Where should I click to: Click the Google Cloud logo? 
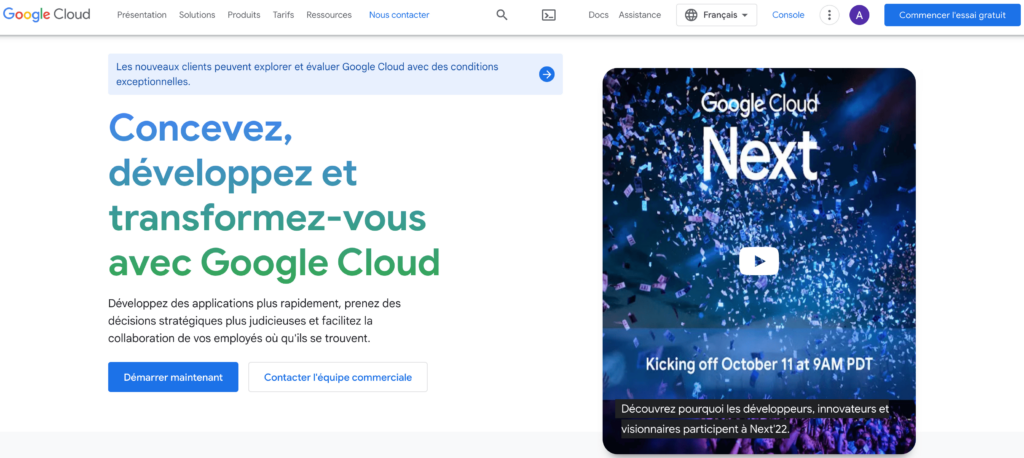pyautogui.click(x=46, y=15)
